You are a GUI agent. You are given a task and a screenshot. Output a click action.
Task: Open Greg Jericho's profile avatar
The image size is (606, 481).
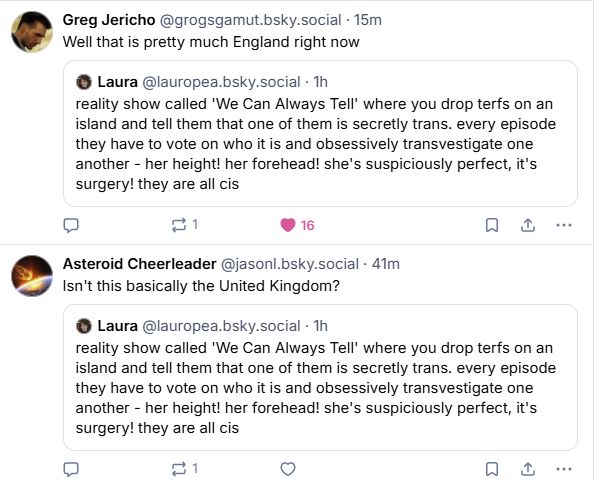coord(32,32)
